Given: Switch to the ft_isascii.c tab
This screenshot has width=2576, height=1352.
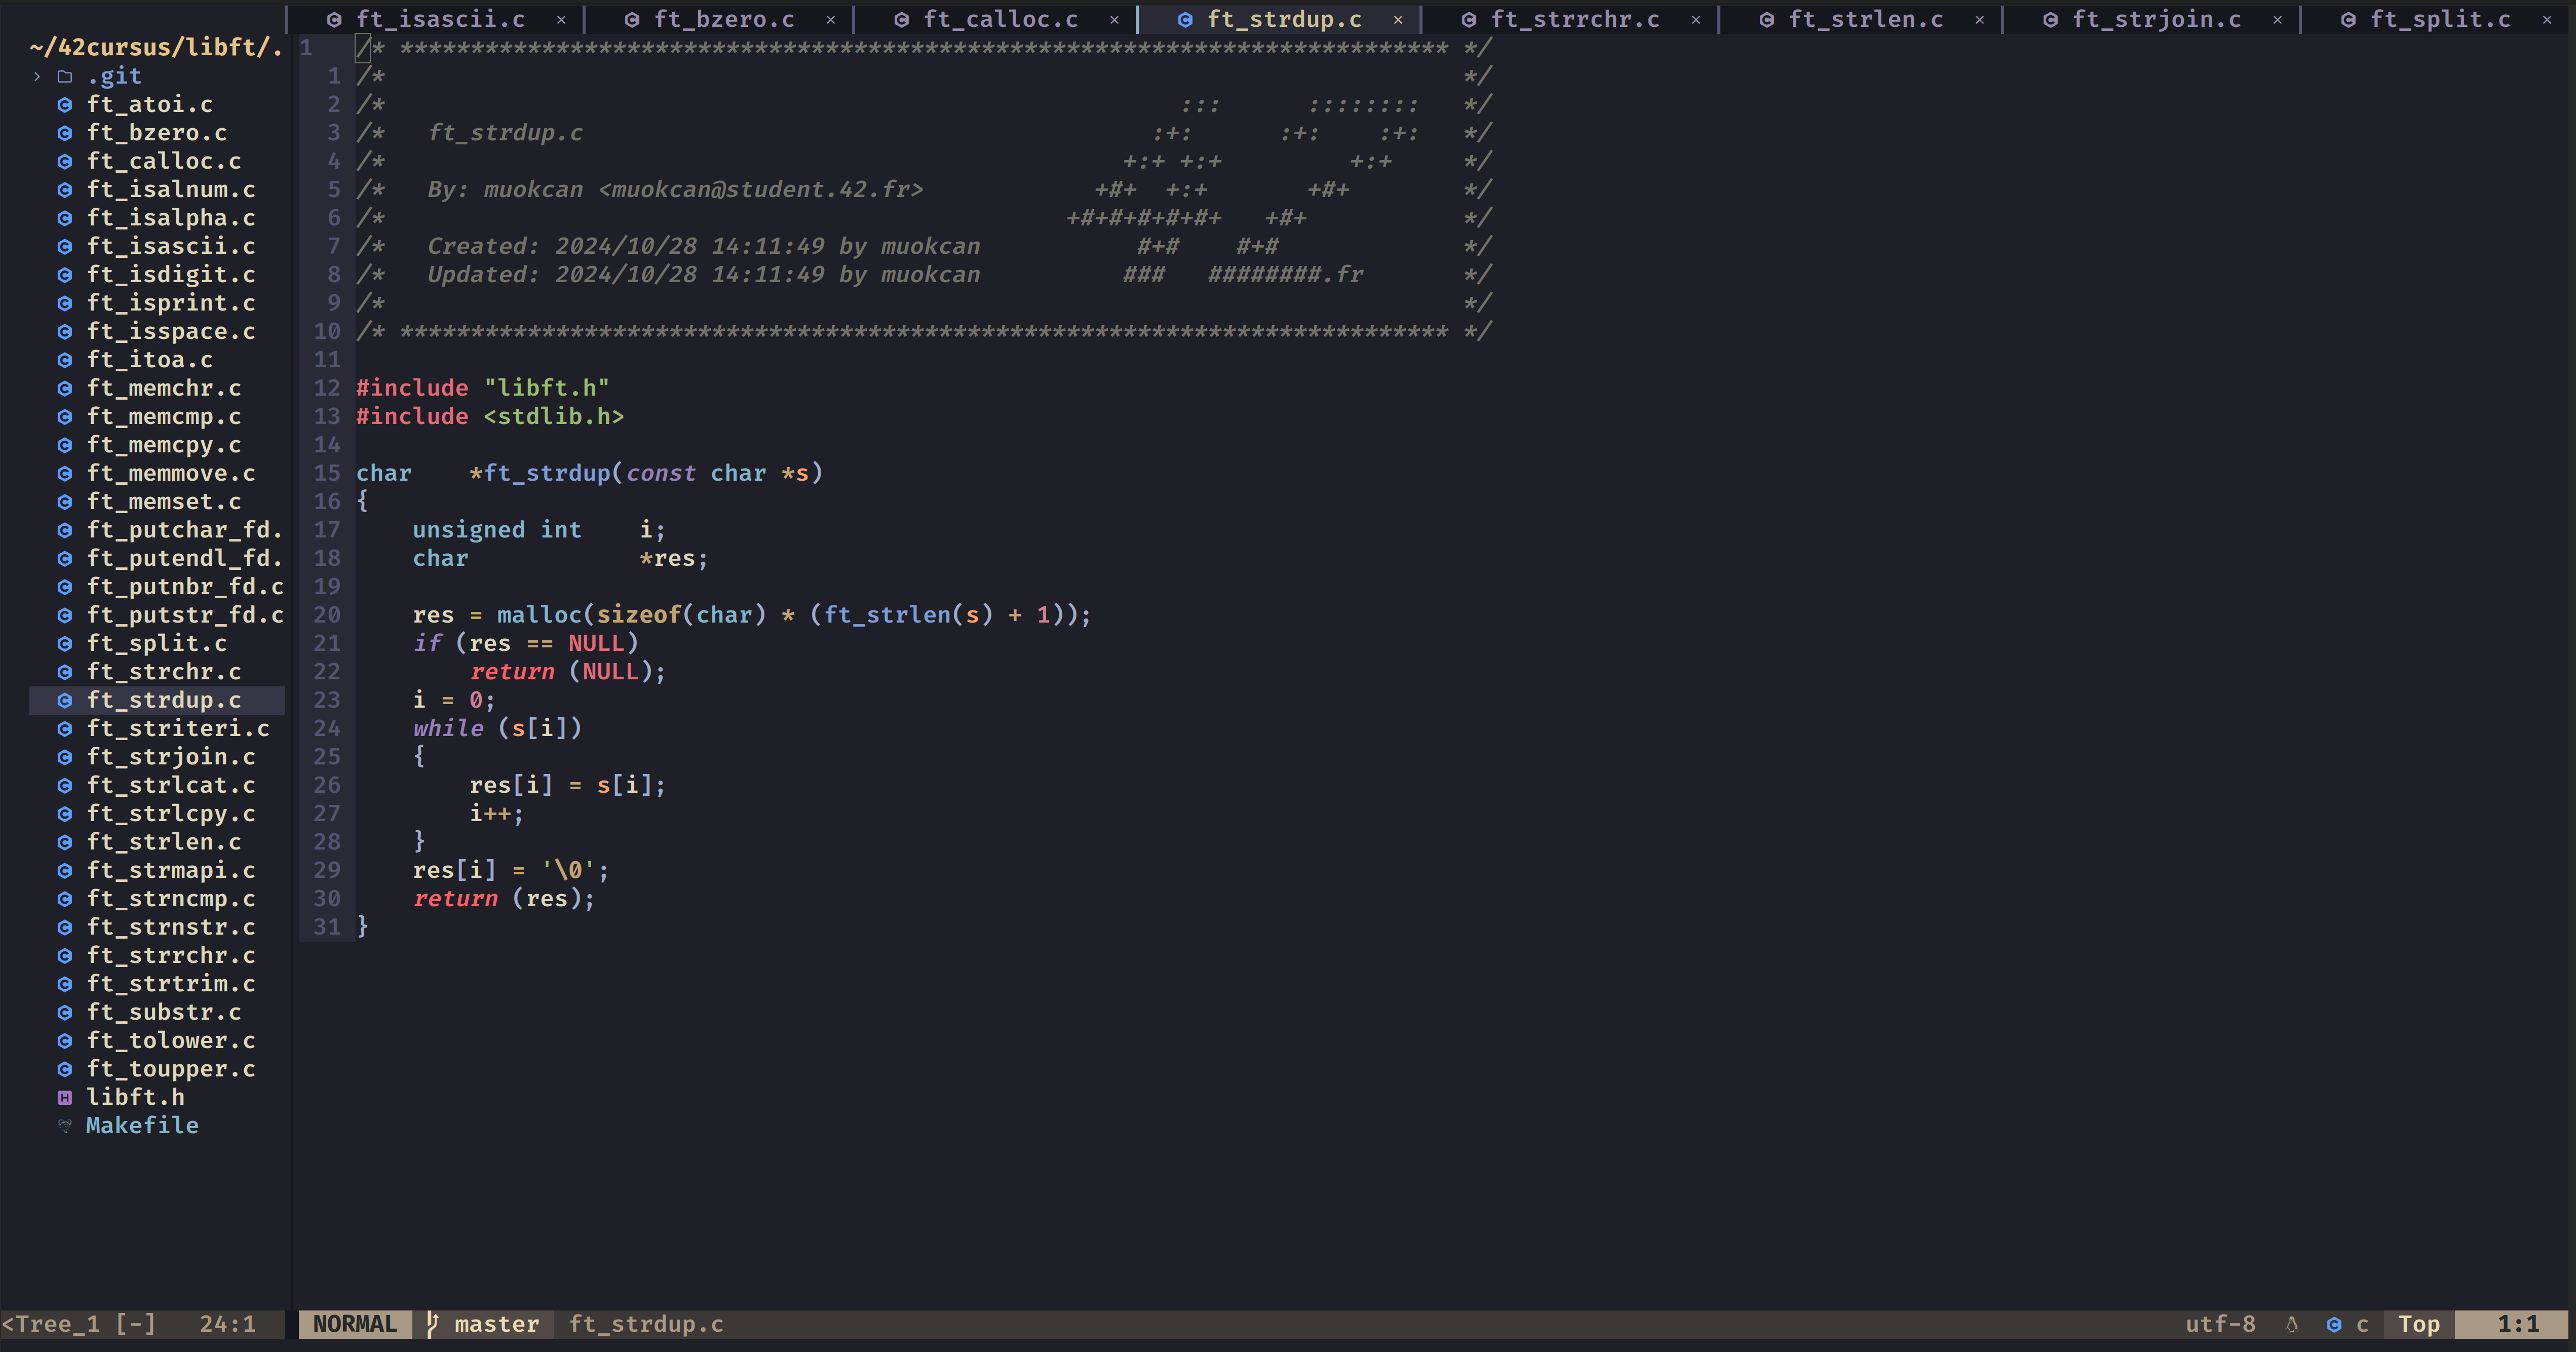Looking at the screenshot, I should point(440,19).
